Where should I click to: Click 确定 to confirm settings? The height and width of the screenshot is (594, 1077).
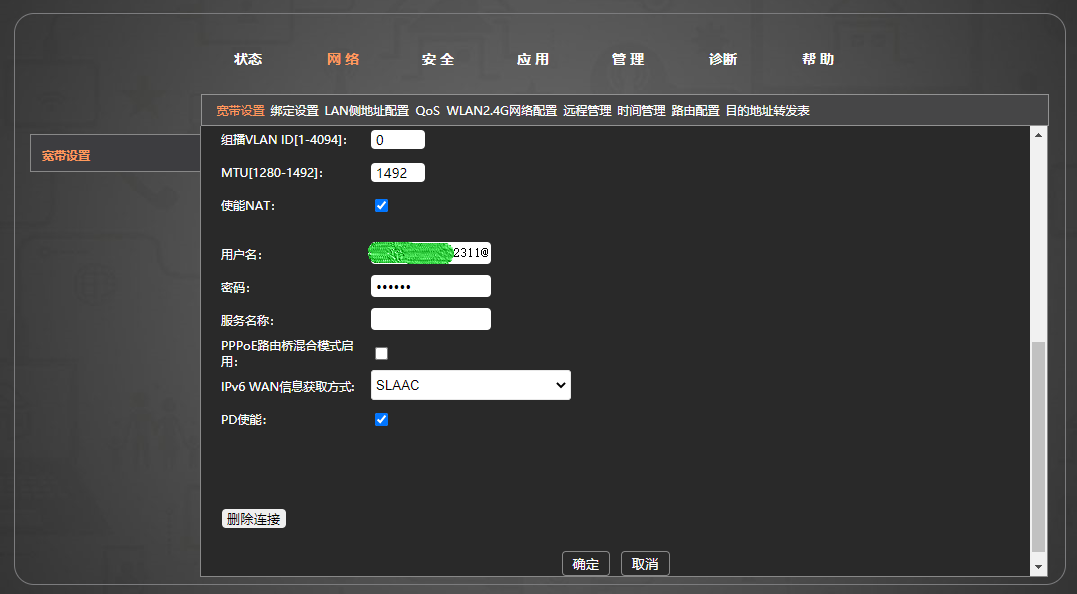tap(585, 563)
